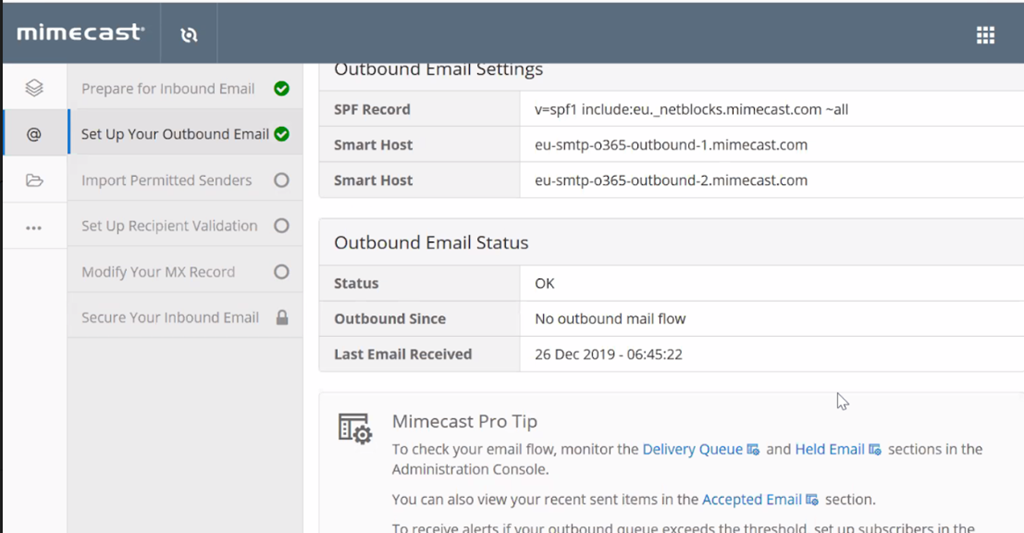This screenshot has height=533, width=1024.
Task: Click status circle beside Import Permitted Senders
Action: pos(281,180)
